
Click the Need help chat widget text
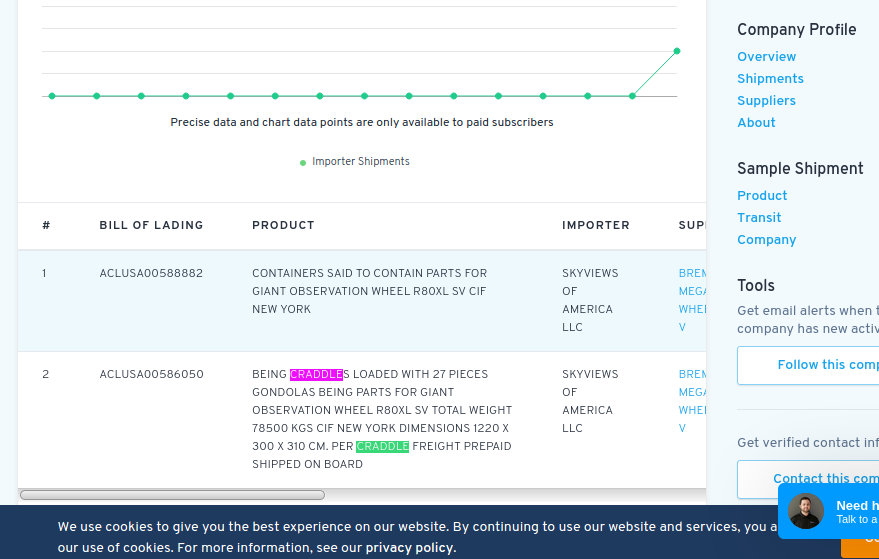pyautogui.click(x=857, y=512)
